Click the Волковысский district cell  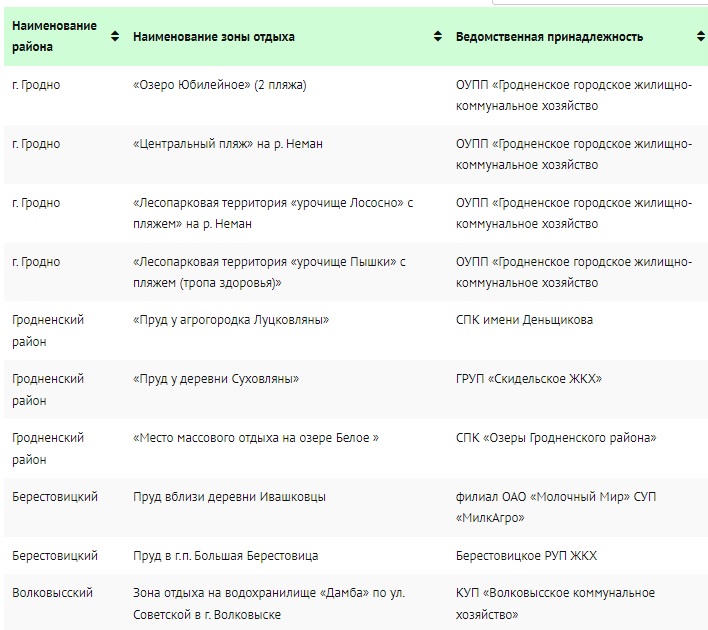pyautogui.click(x=52, y=593)
